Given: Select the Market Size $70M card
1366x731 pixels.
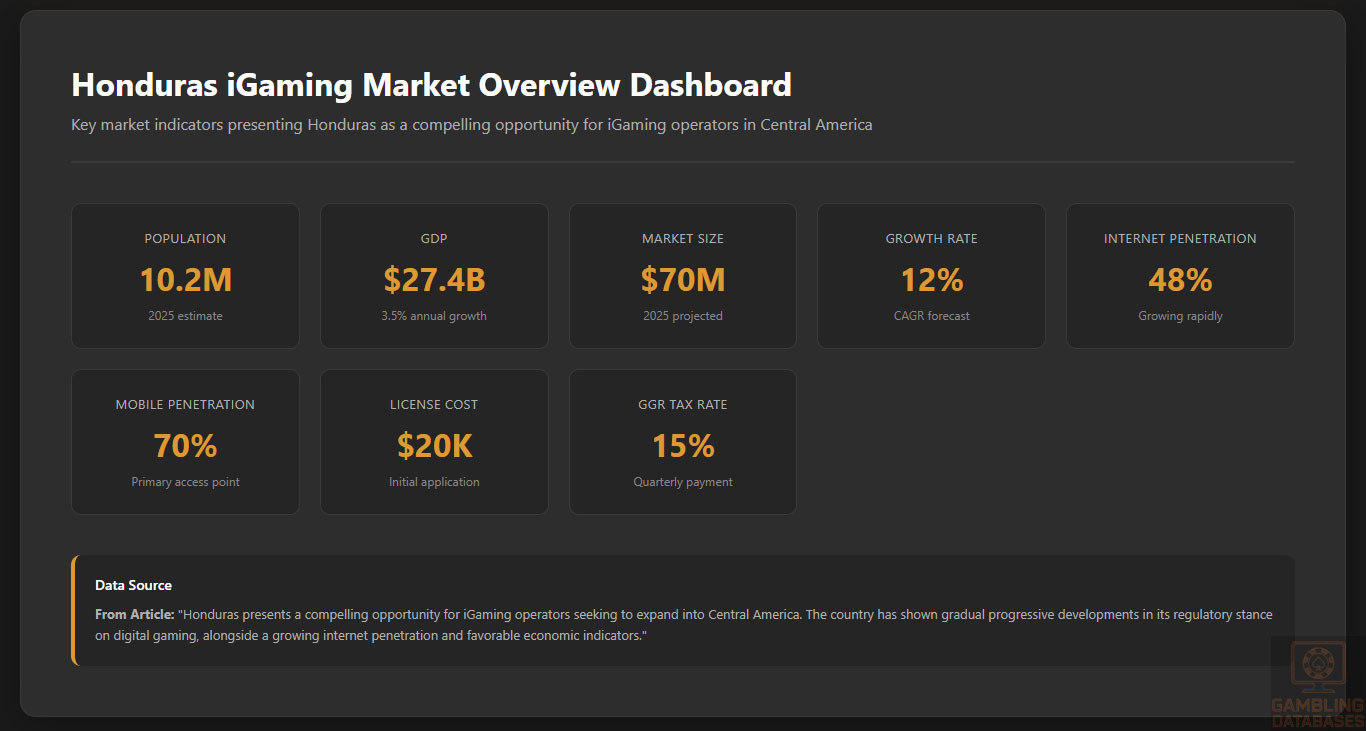Looking at the screenshot, I should (683, 276).
